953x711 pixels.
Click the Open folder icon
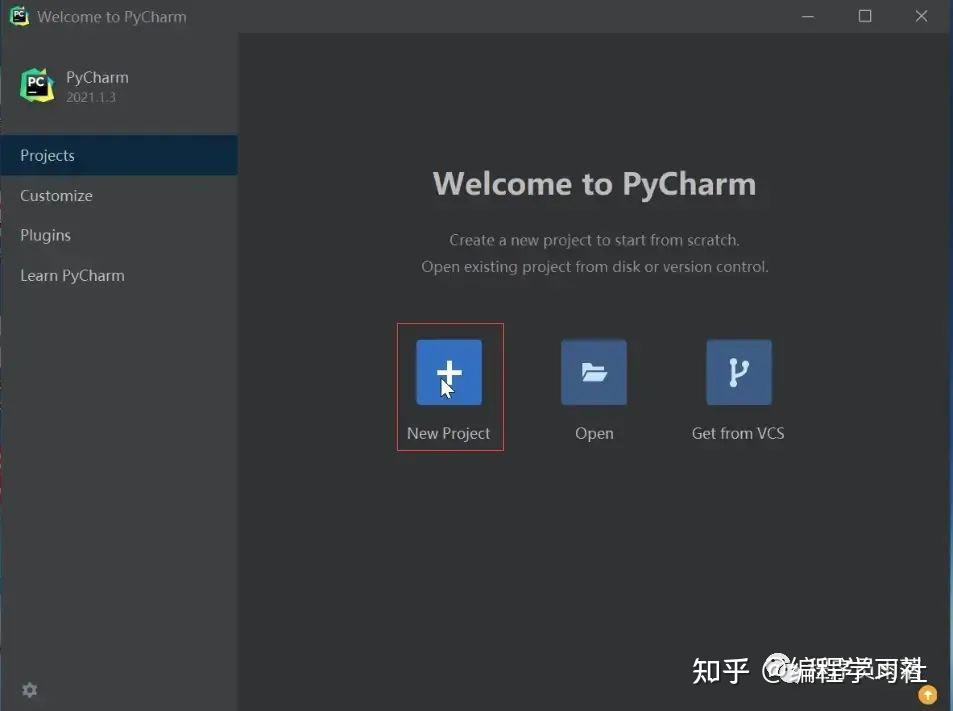tap(593, 371)
